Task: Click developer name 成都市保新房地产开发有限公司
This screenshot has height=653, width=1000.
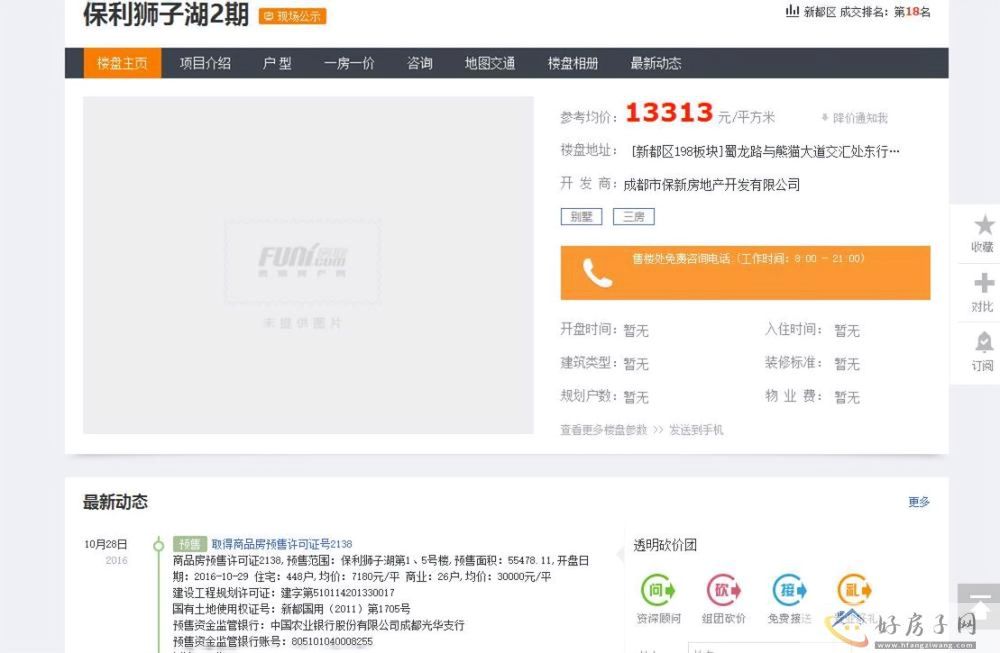Action: tap(712, 185)
